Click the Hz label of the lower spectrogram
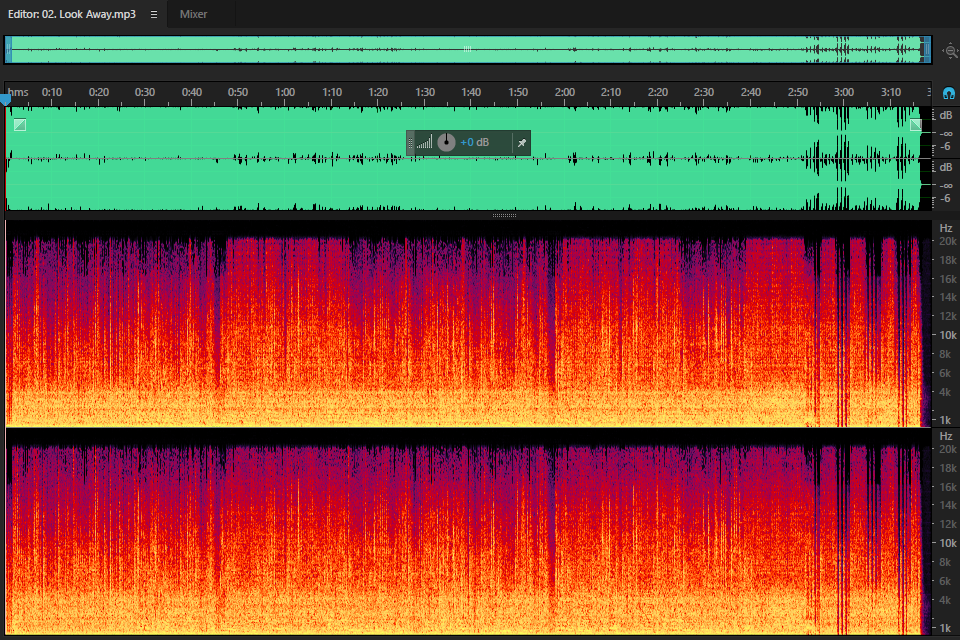This screenshot has width=960, height=640. pos(946,436)
